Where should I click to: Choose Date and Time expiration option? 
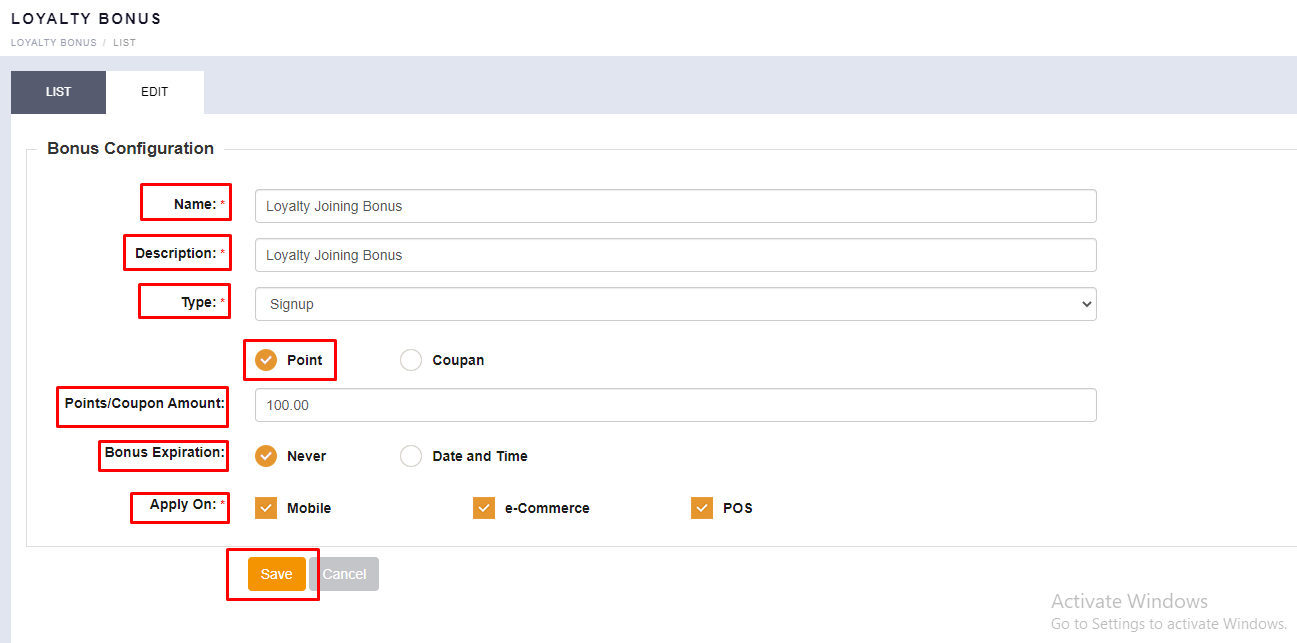pos(411,456)
